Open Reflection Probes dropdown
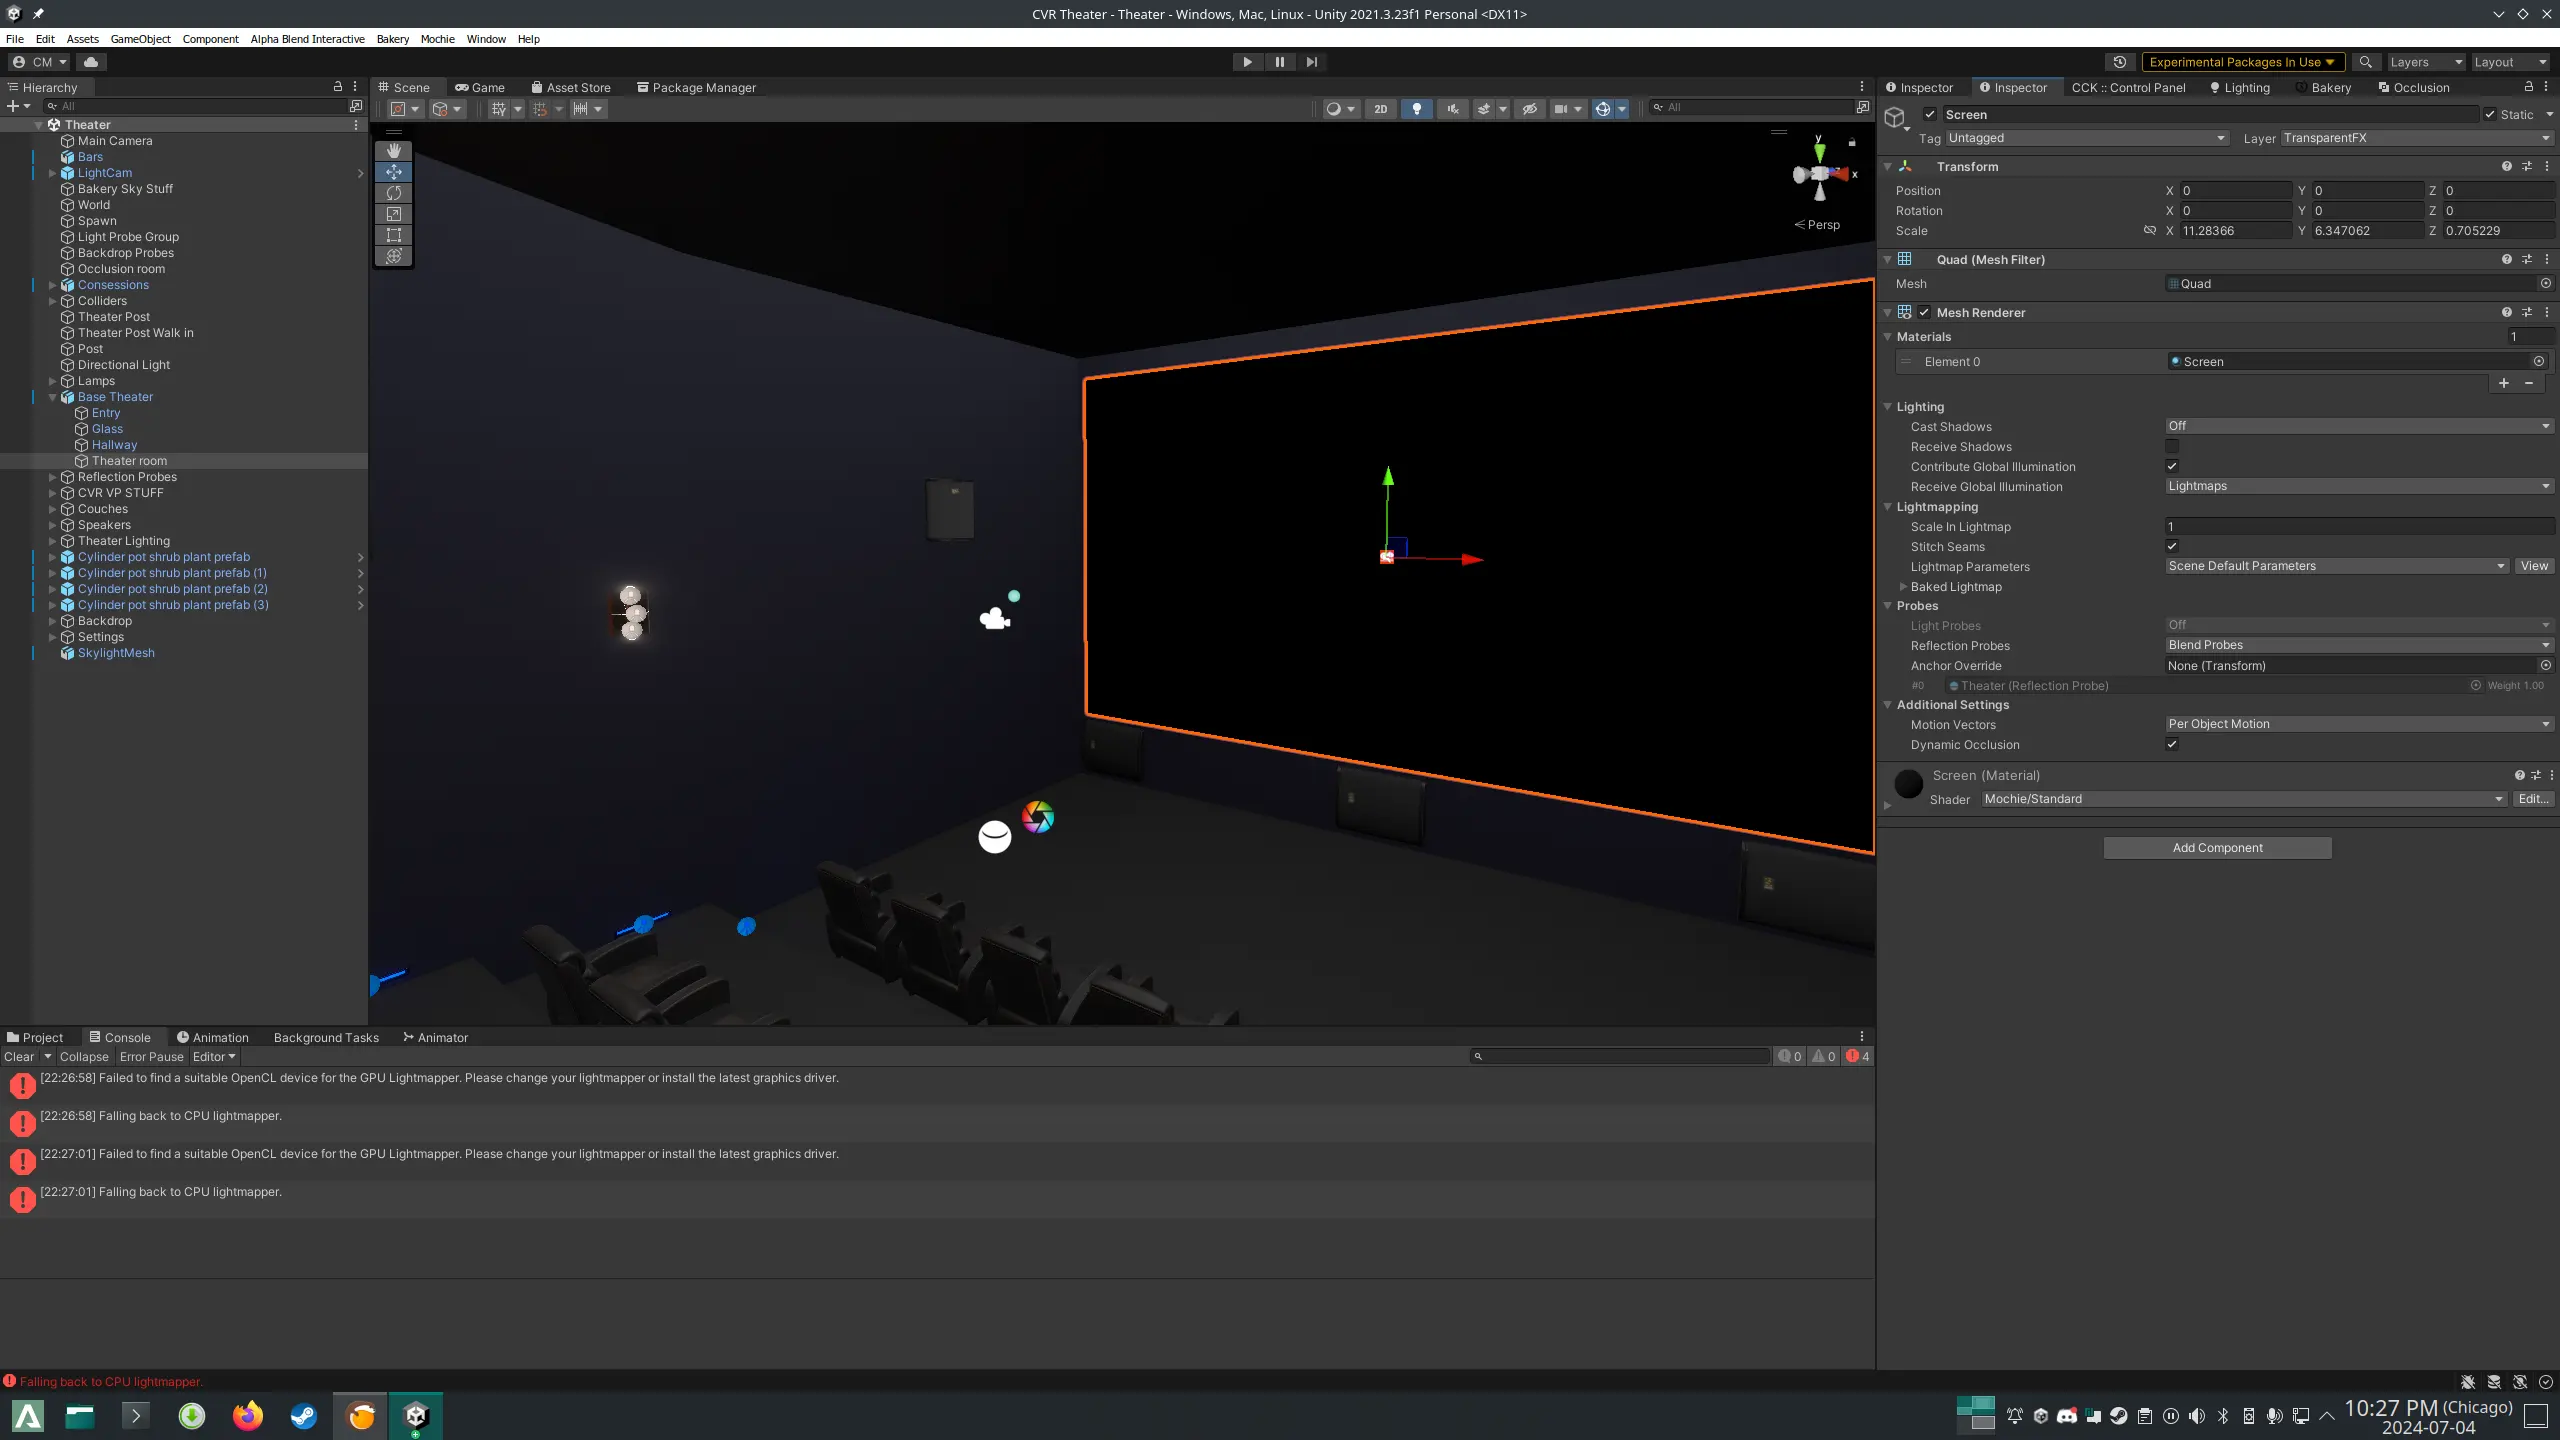2560x1440 pixels. [2359, 645]
